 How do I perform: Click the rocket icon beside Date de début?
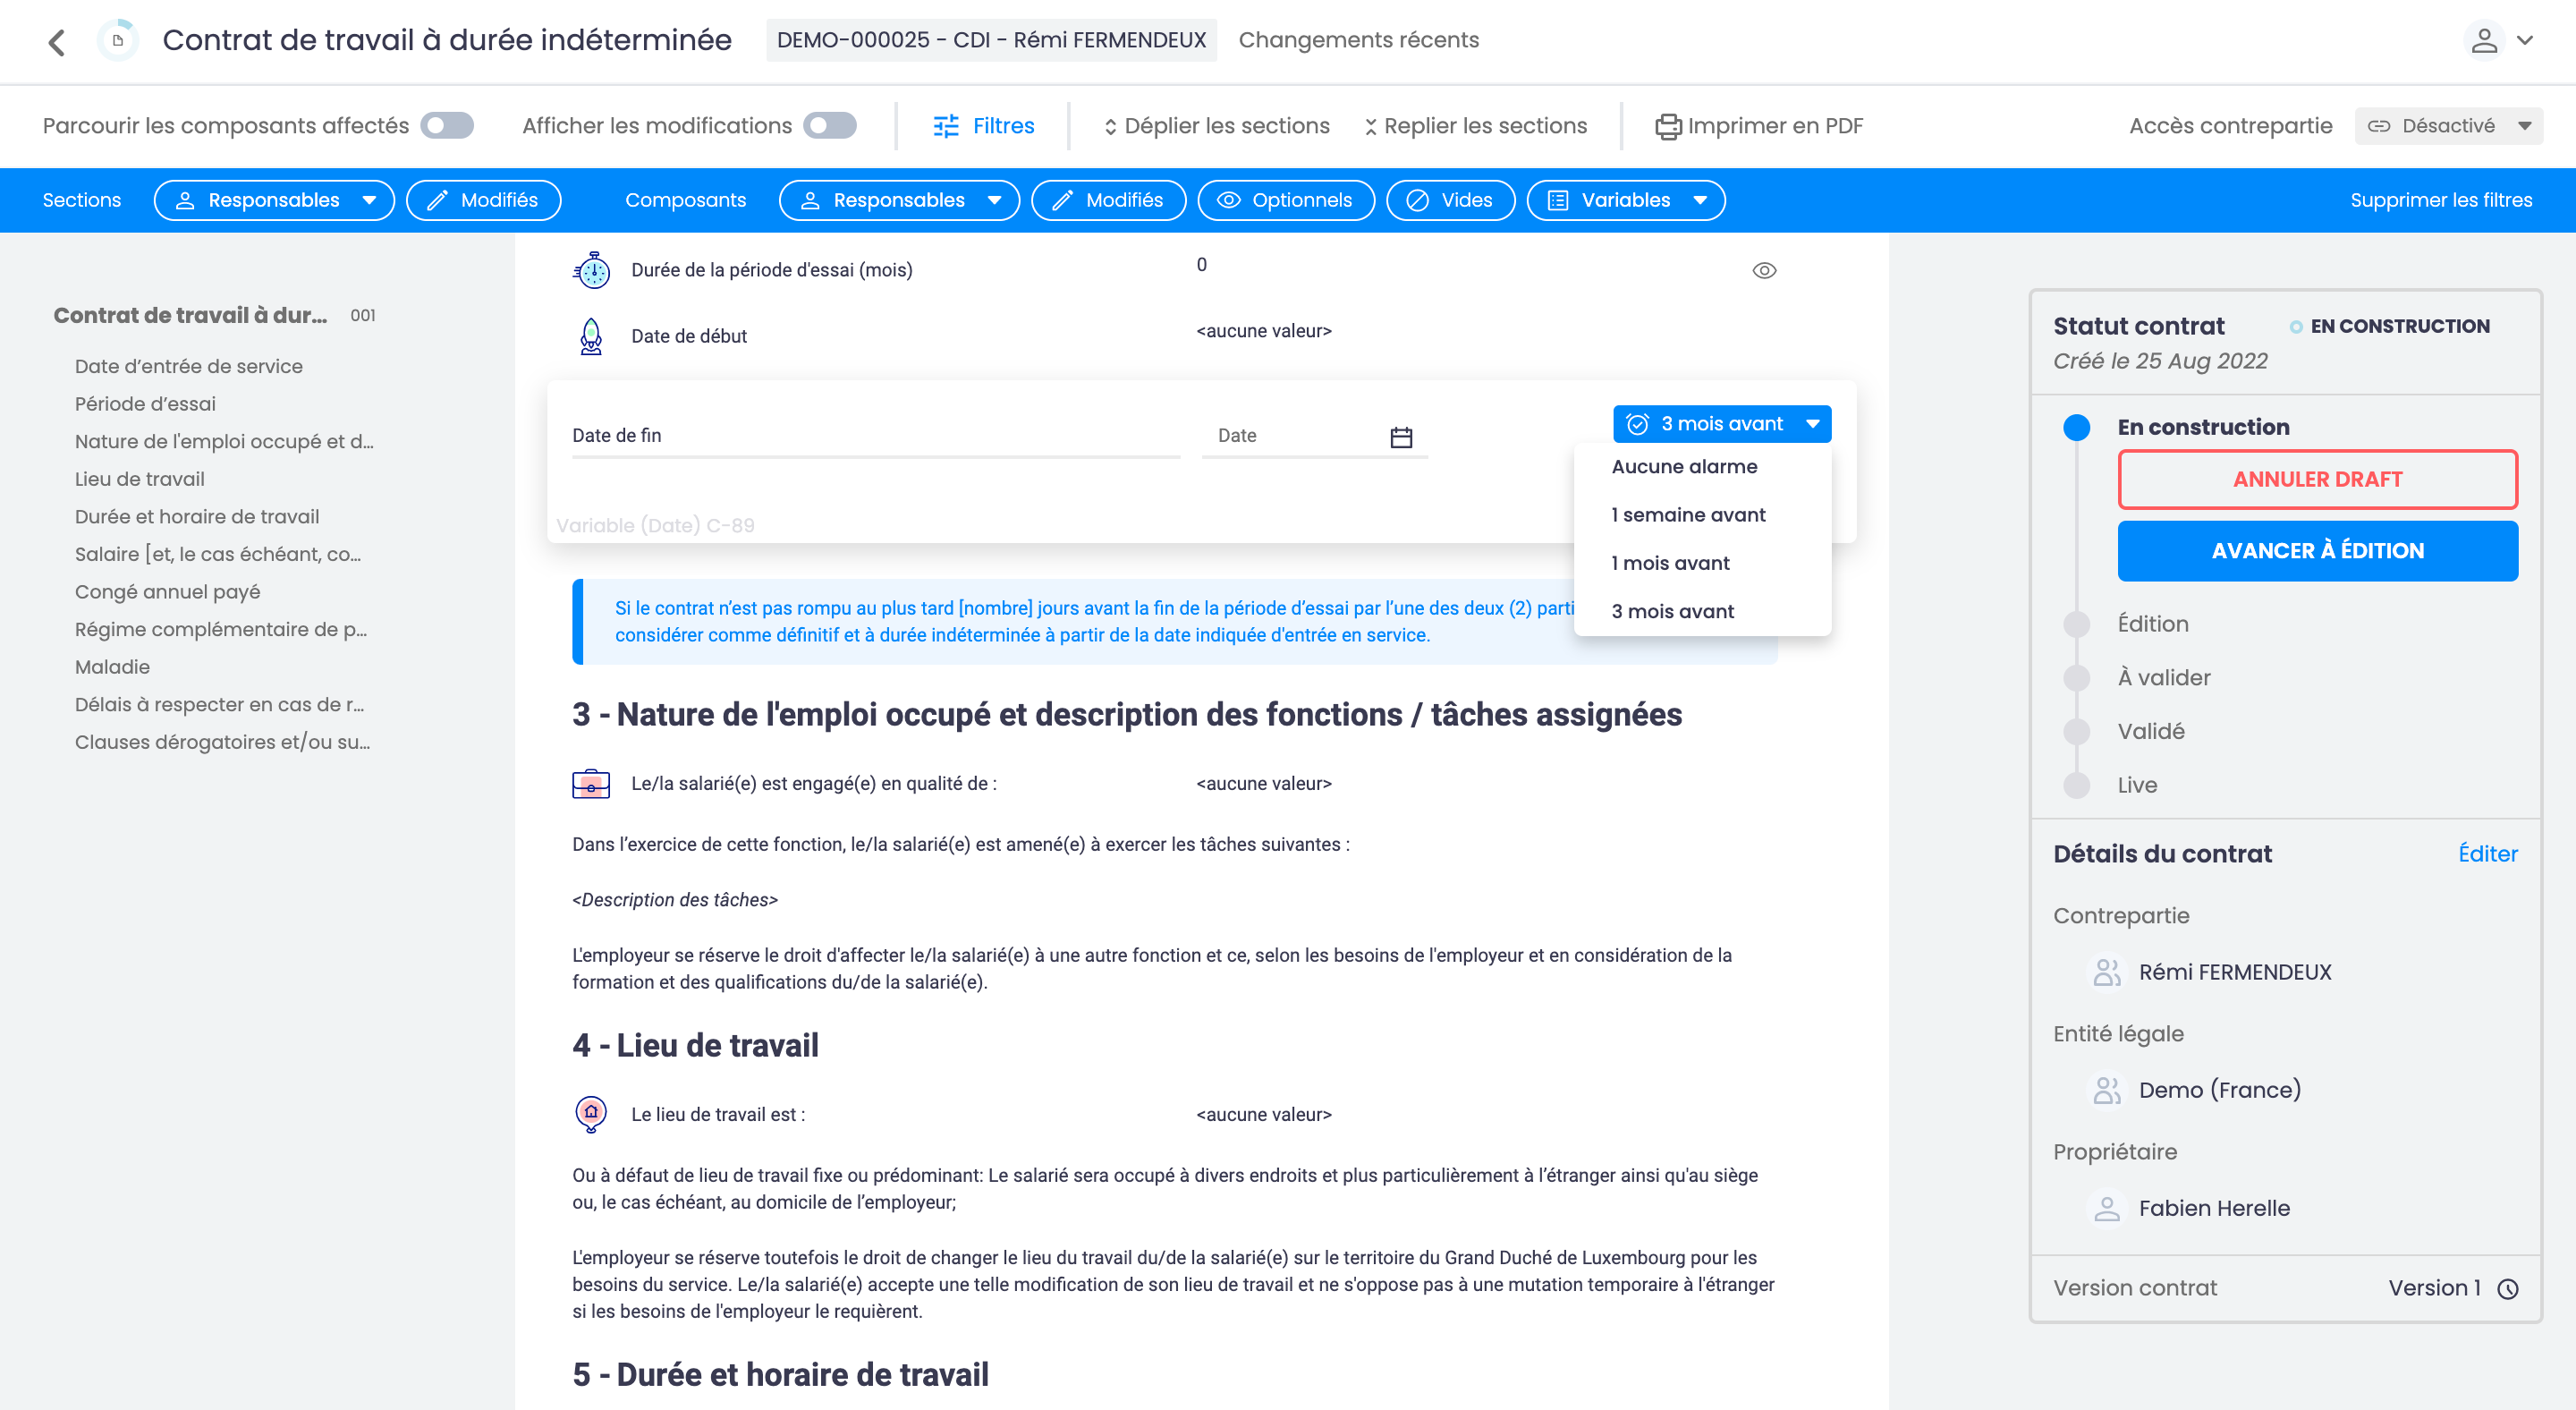pos(591,336)
